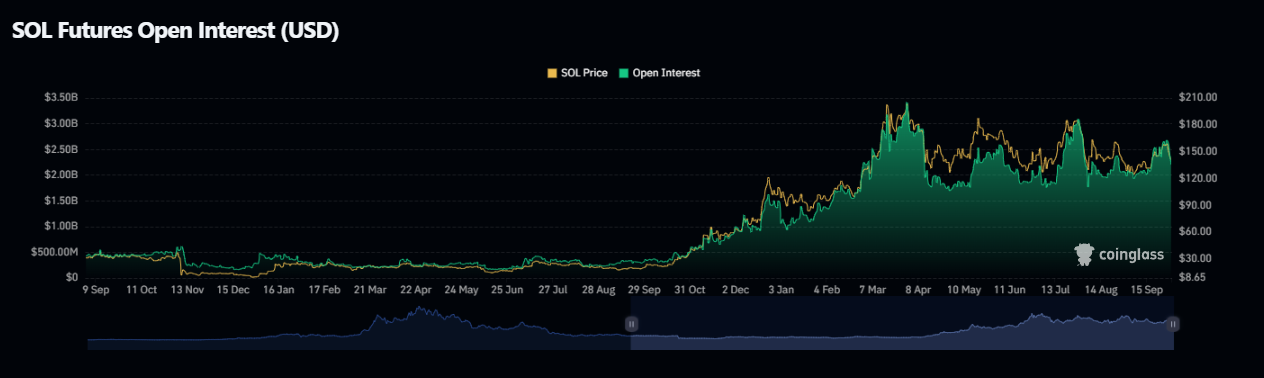Click the 11 Jun date label

(x=1010, y=290)
